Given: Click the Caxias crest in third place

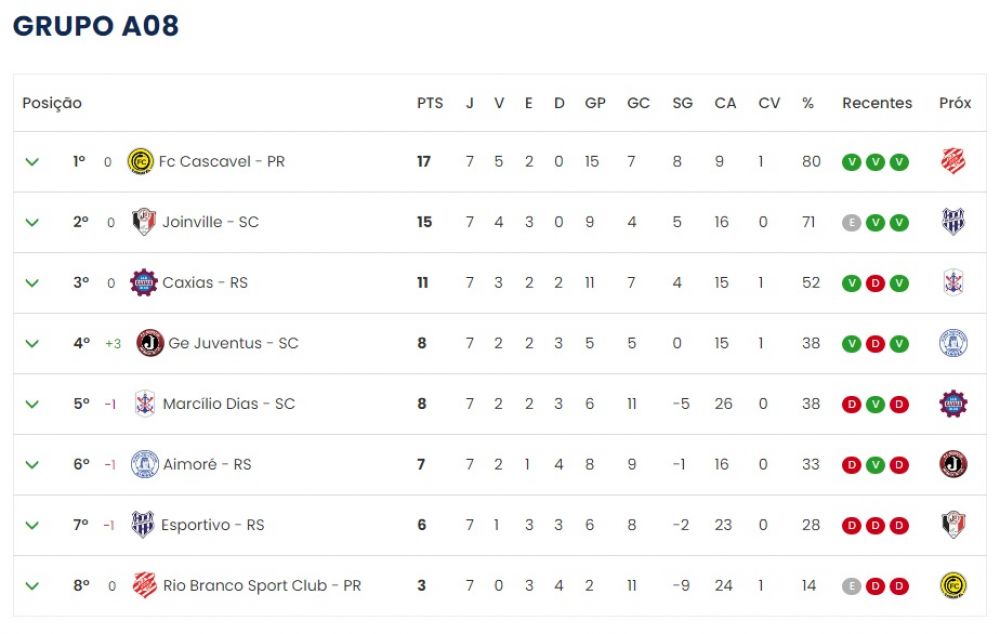Looking at the screenshot, I should click(143, 283).
